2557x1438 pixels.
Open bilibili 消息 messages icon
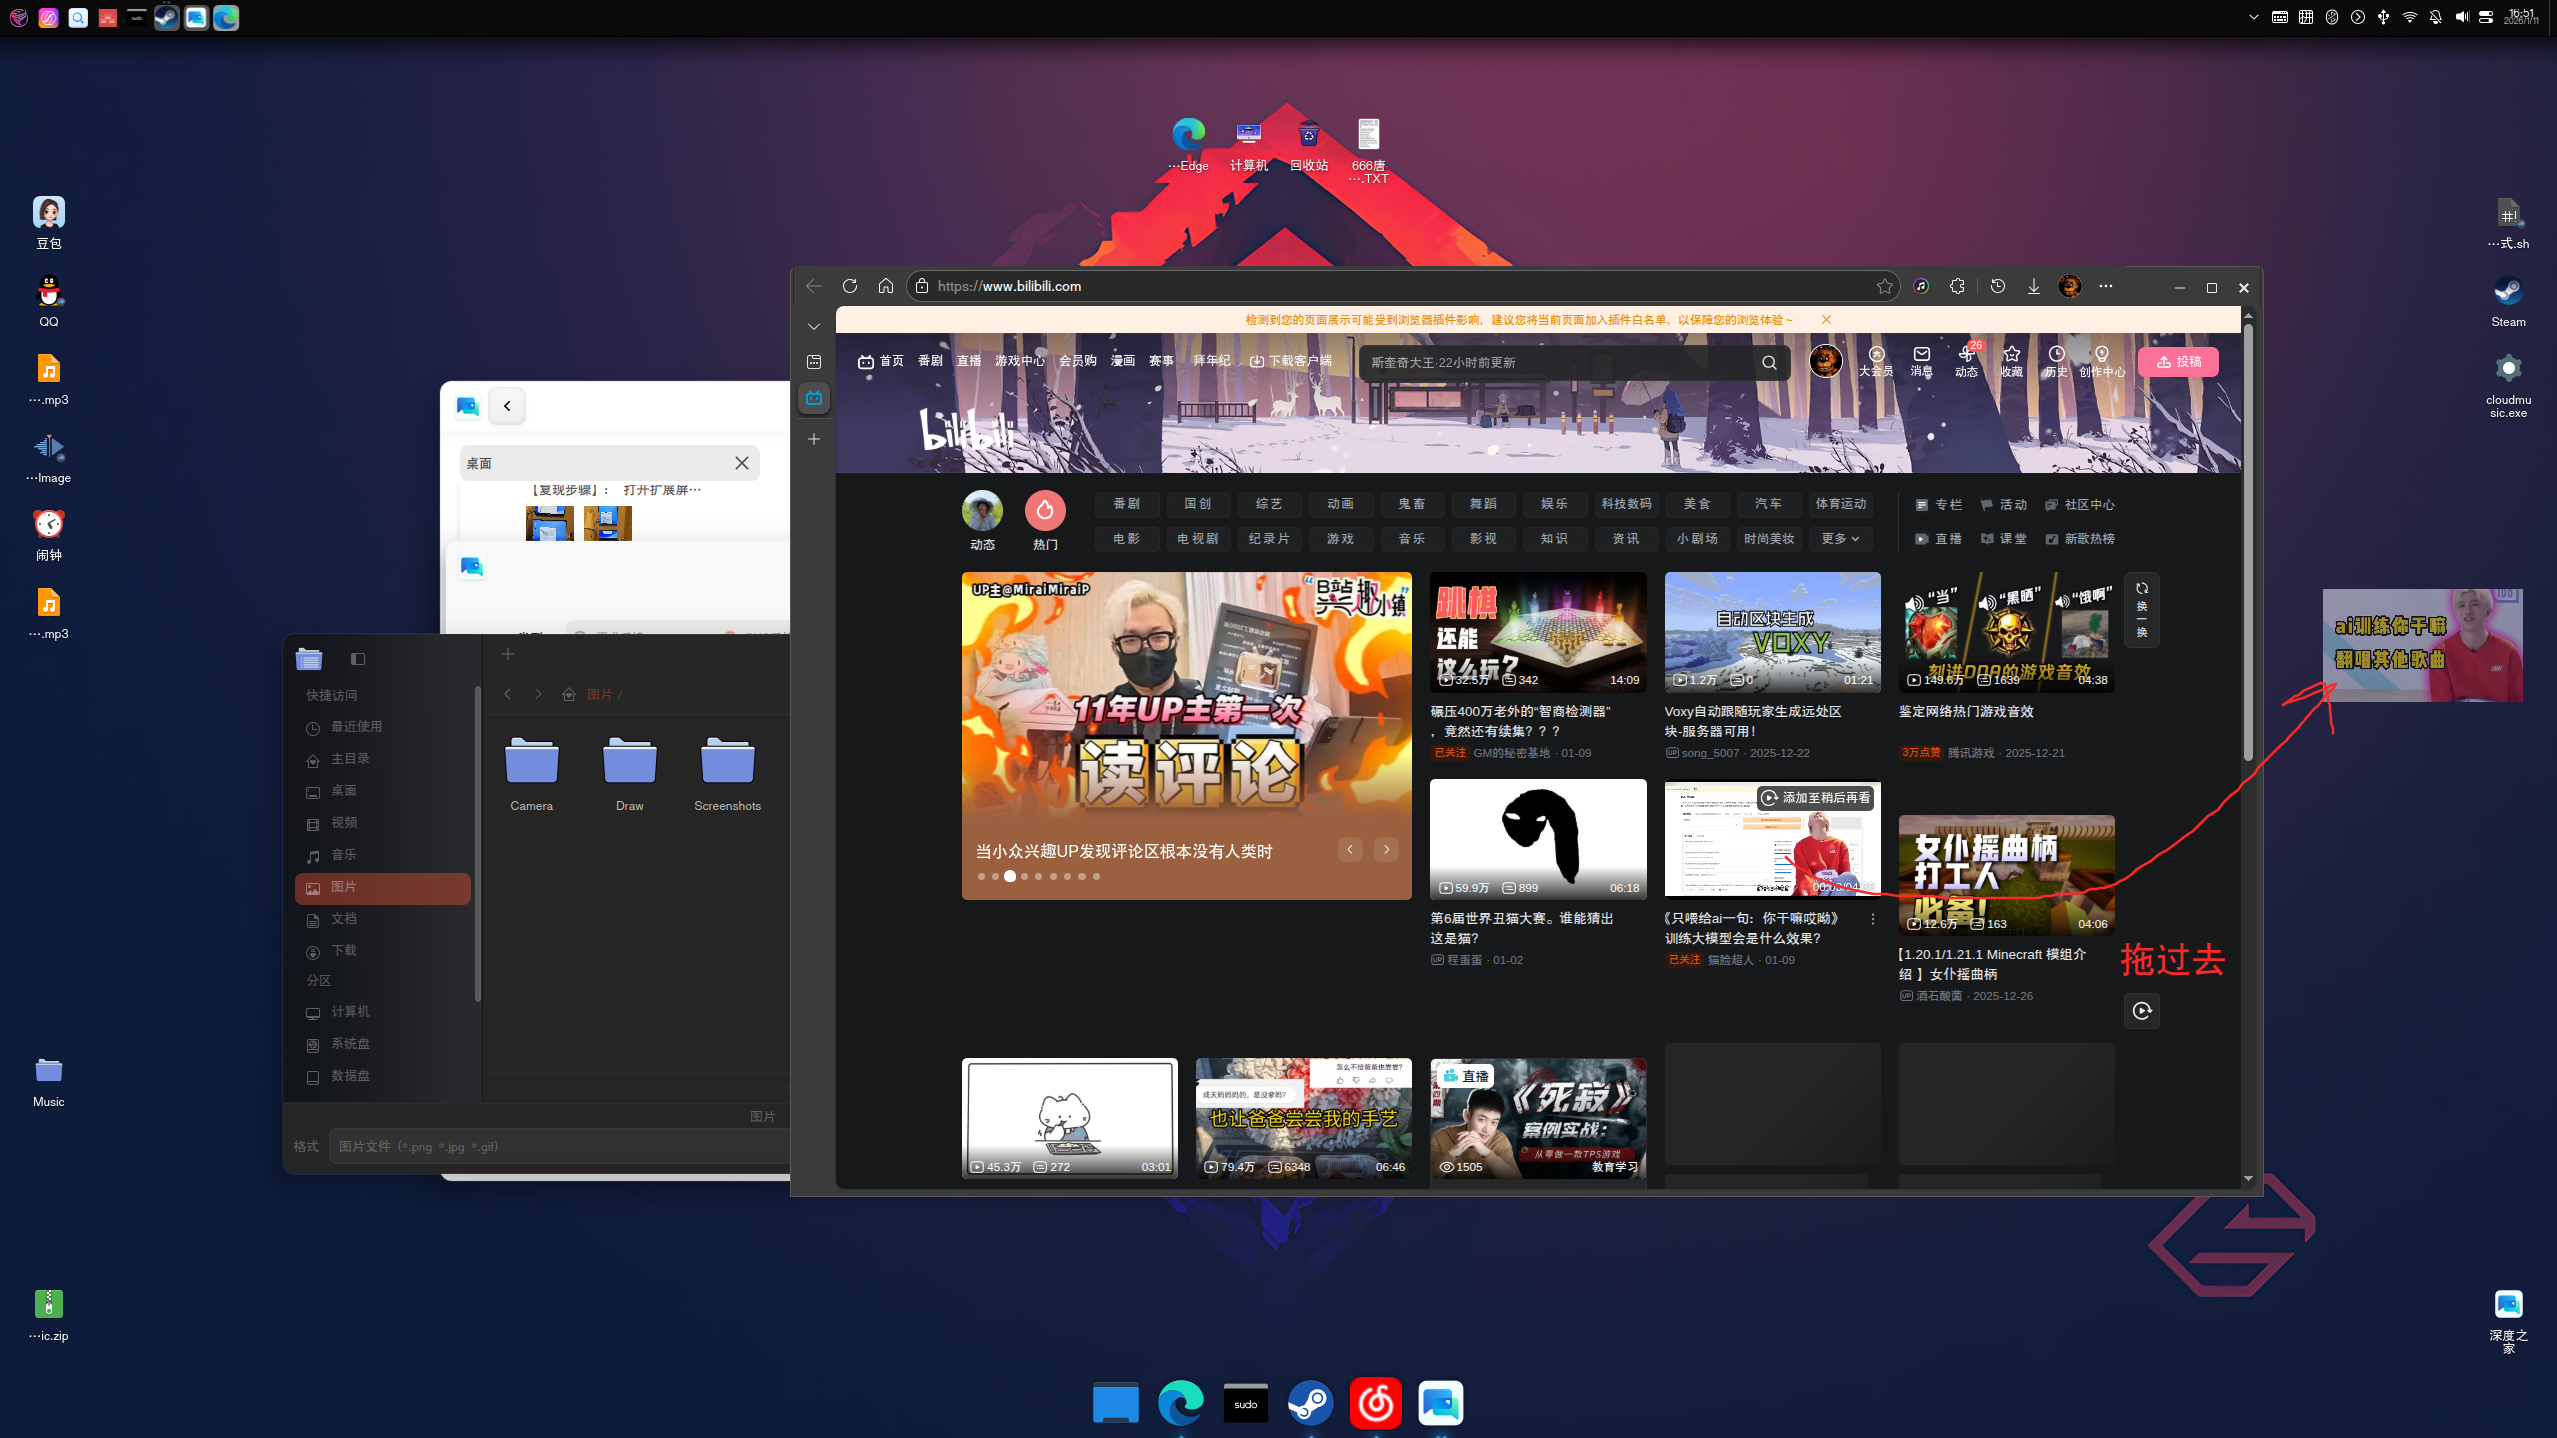pos(1921,361)
